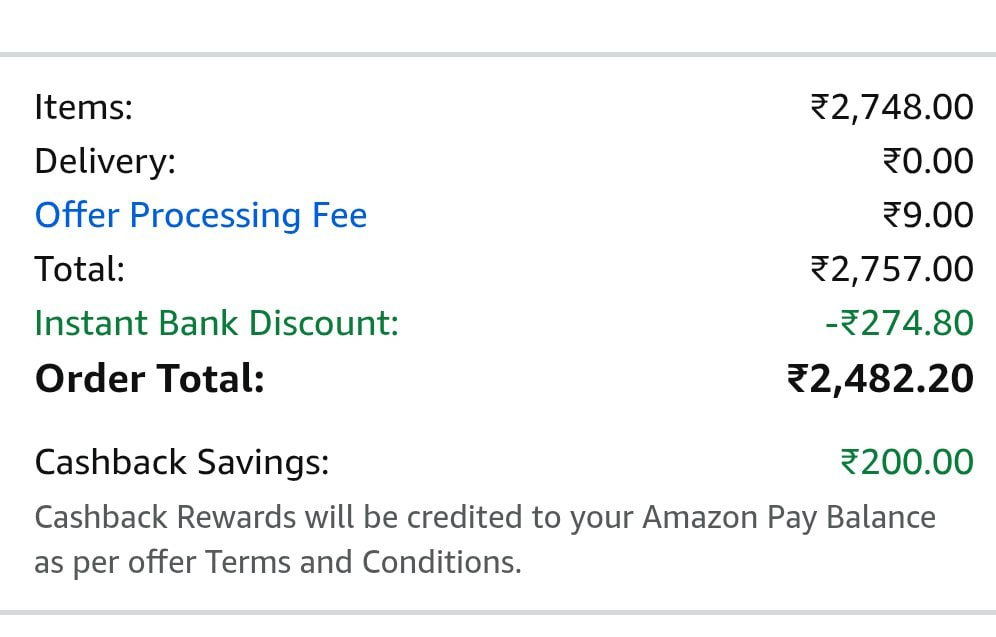Select the green ₹200.00 cashback amount

pos(906,462)
